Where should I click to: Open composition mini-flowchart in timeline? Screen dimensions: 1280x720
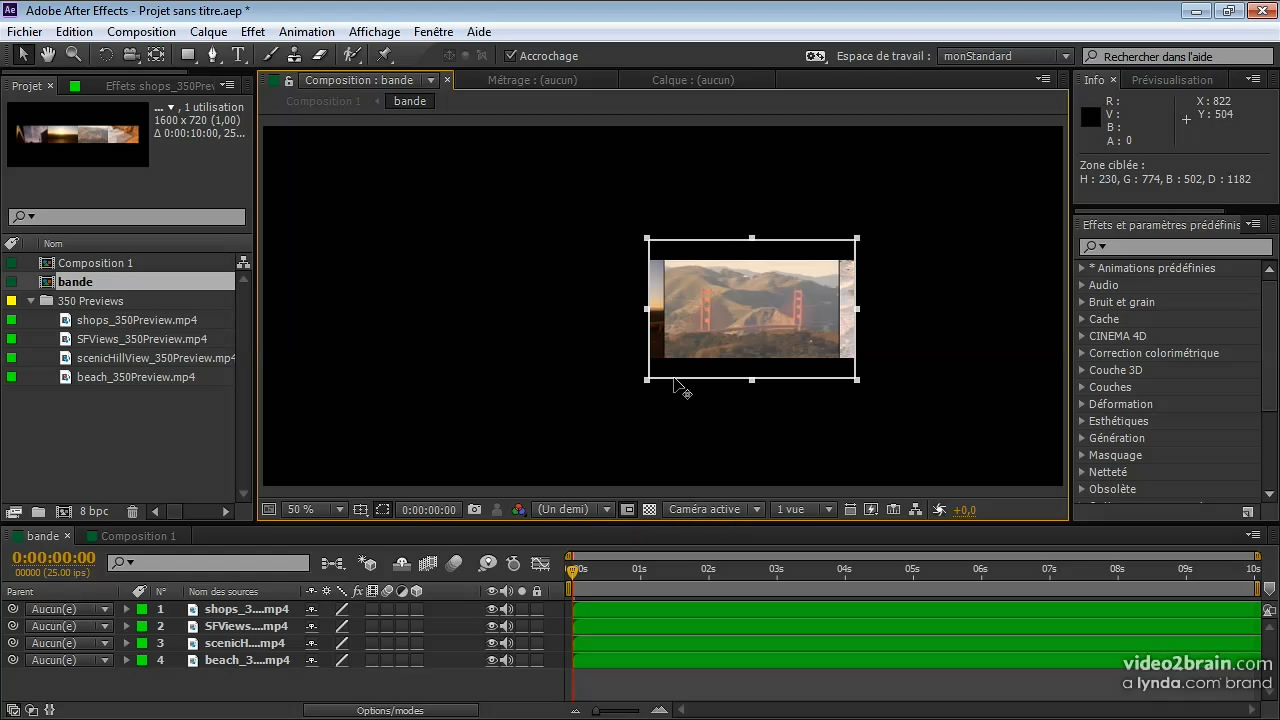point(333,564)
